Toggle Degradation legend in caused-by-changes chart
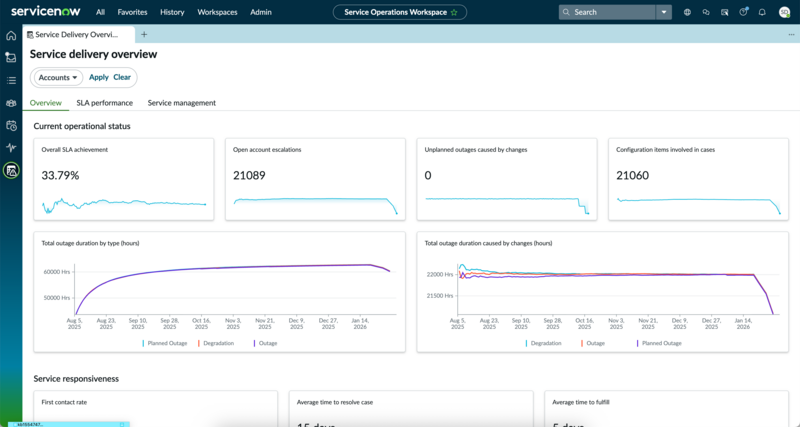The image size is (800, 427). tap(543, 343)
